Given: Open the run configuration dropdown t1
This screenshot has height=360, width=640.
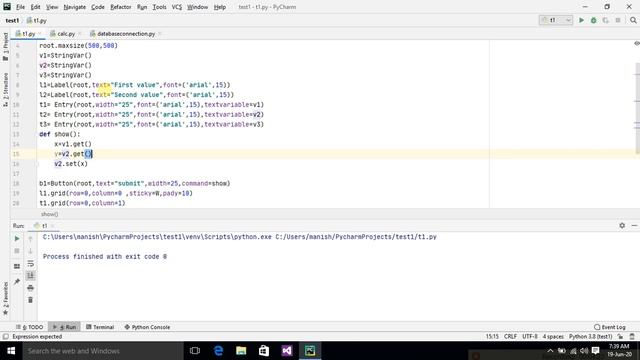Looking at the screenshot, I should 556,20.
